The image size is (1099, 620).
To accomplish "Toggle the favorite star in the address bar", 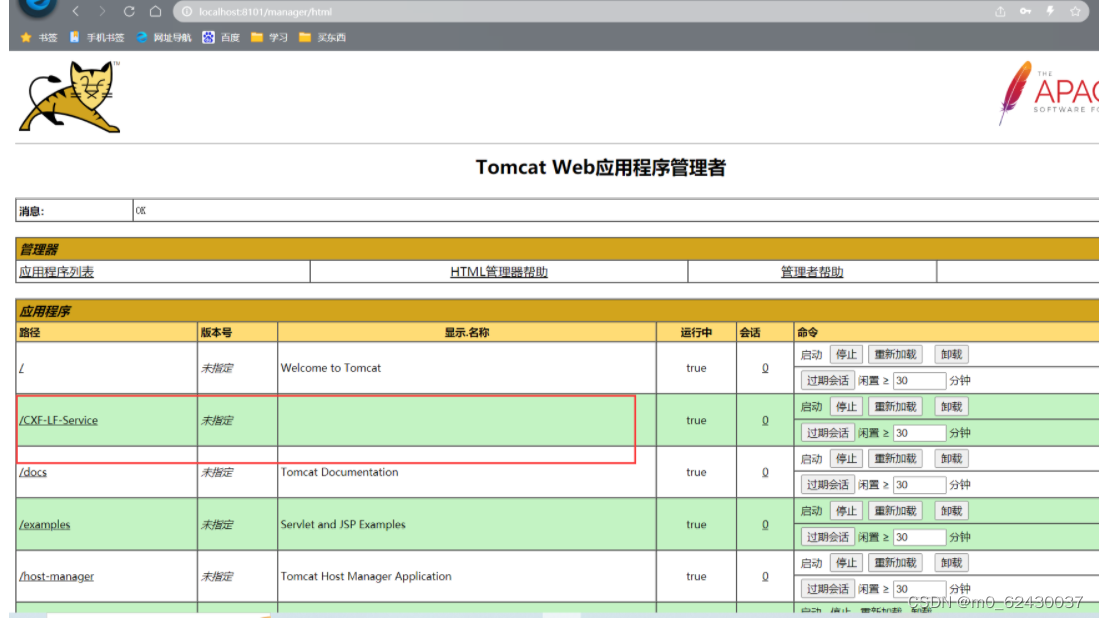I will click(1075, 12).
